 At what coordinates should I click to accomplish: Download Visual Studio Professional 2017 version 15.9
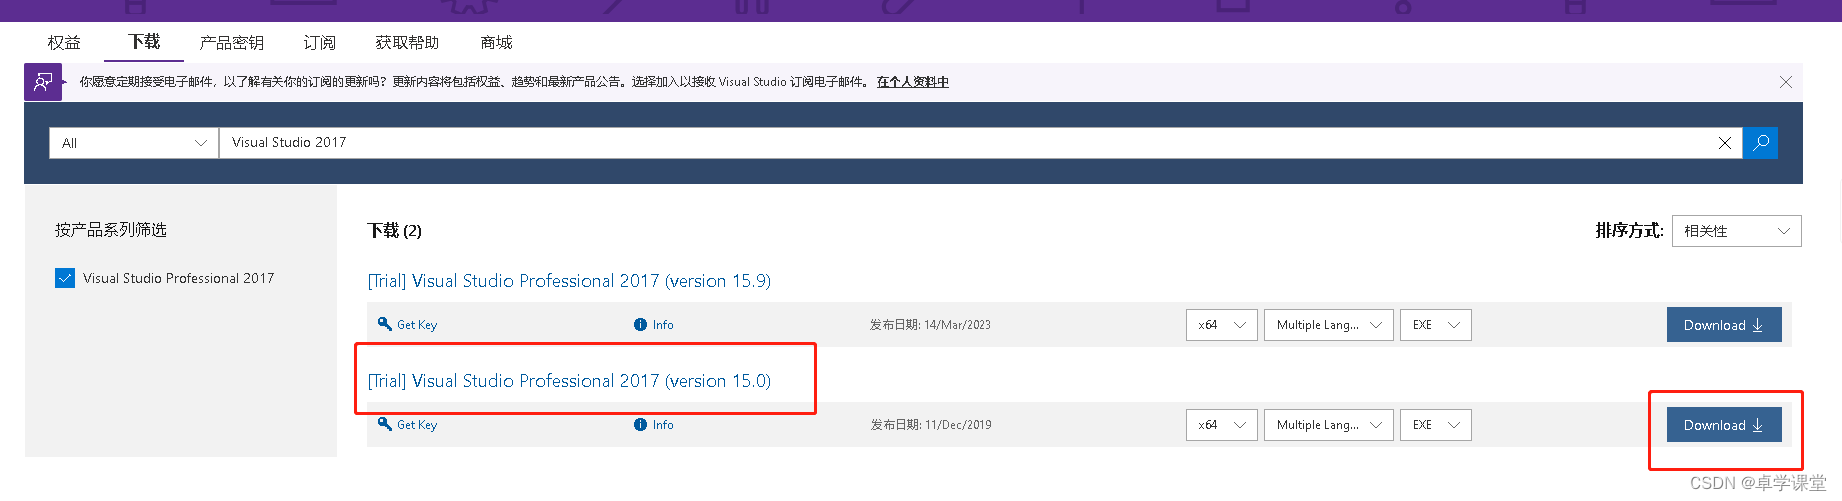(1724, 325)
